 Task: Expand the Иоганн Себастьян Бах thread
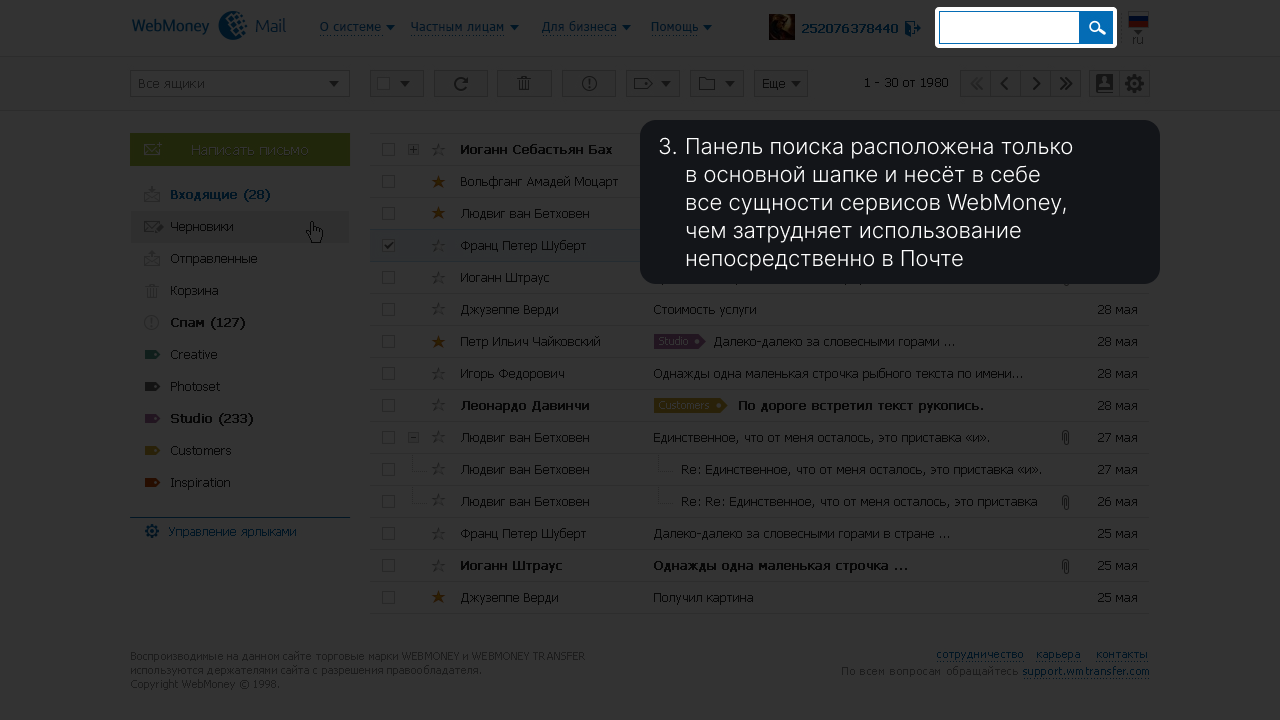pos(414,149)
